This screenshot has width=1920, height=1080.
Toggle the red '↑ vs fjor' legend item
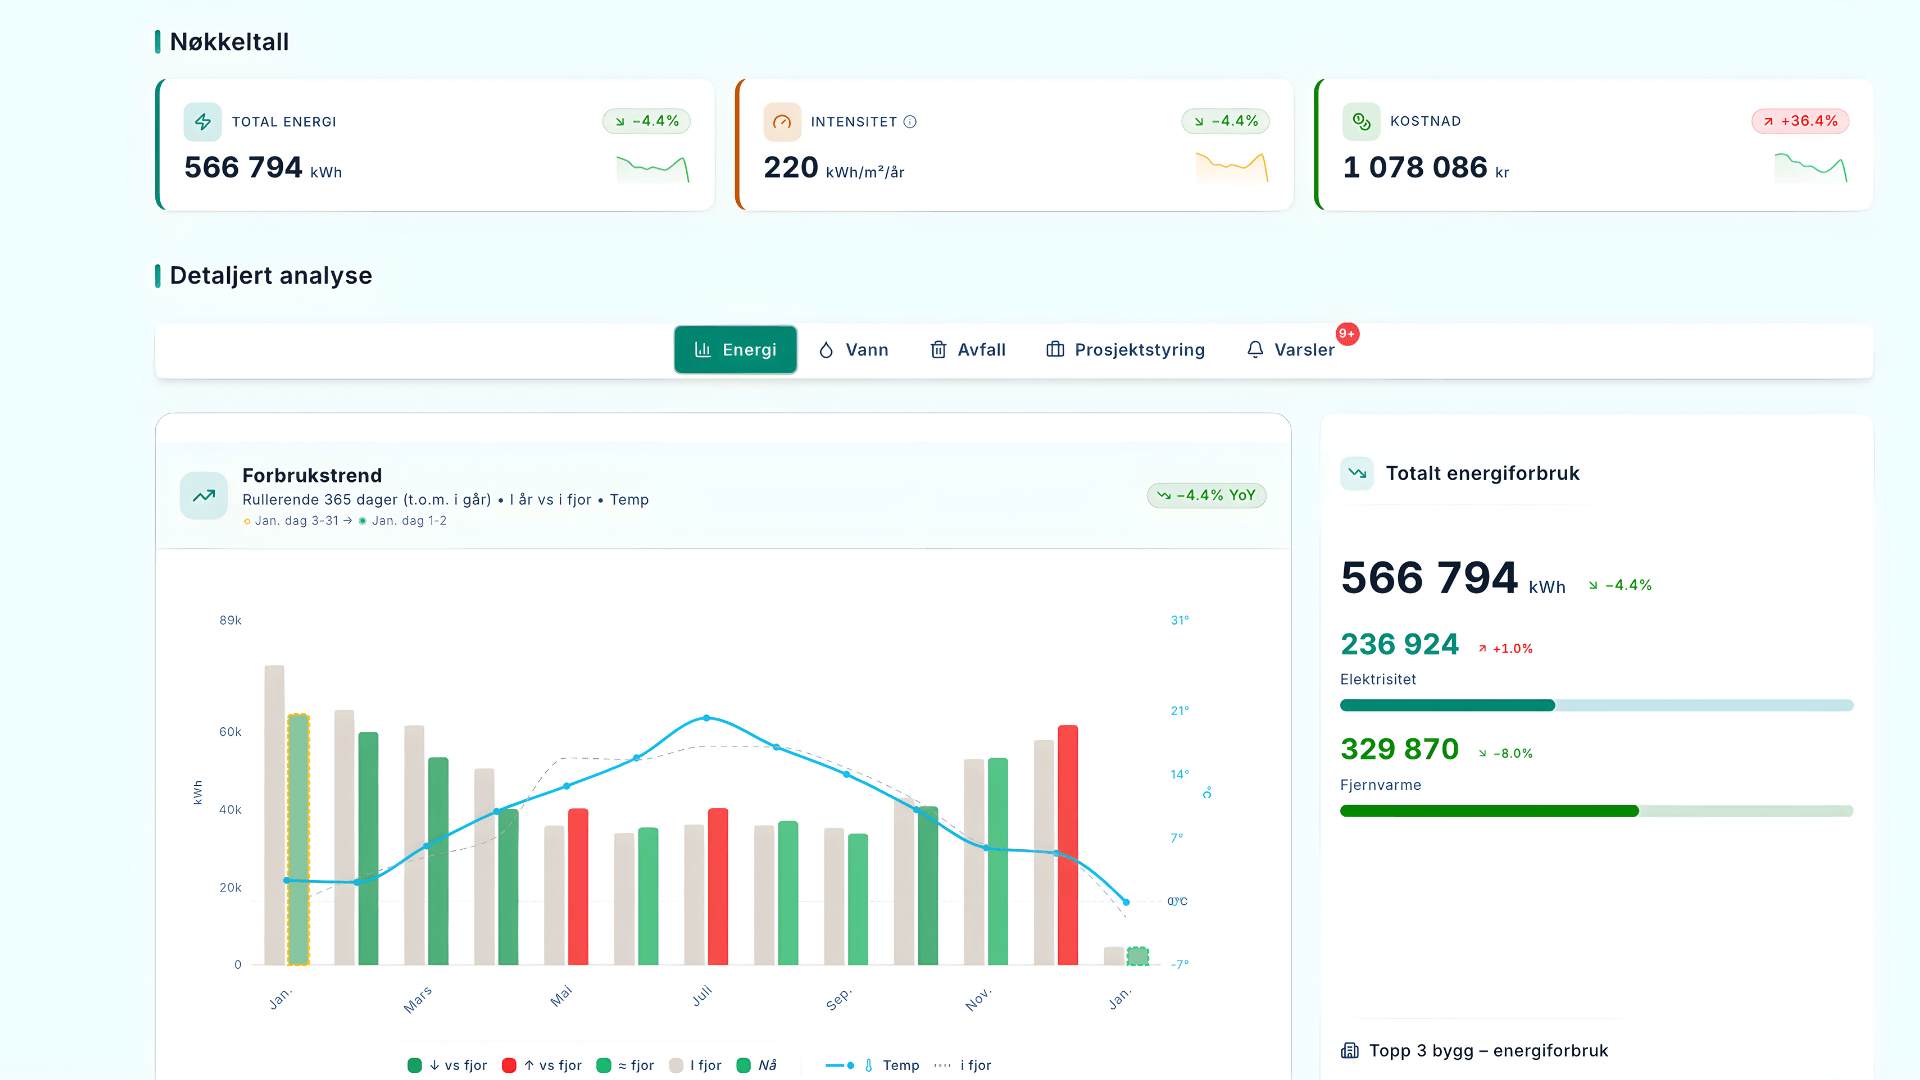(542, 1065)
